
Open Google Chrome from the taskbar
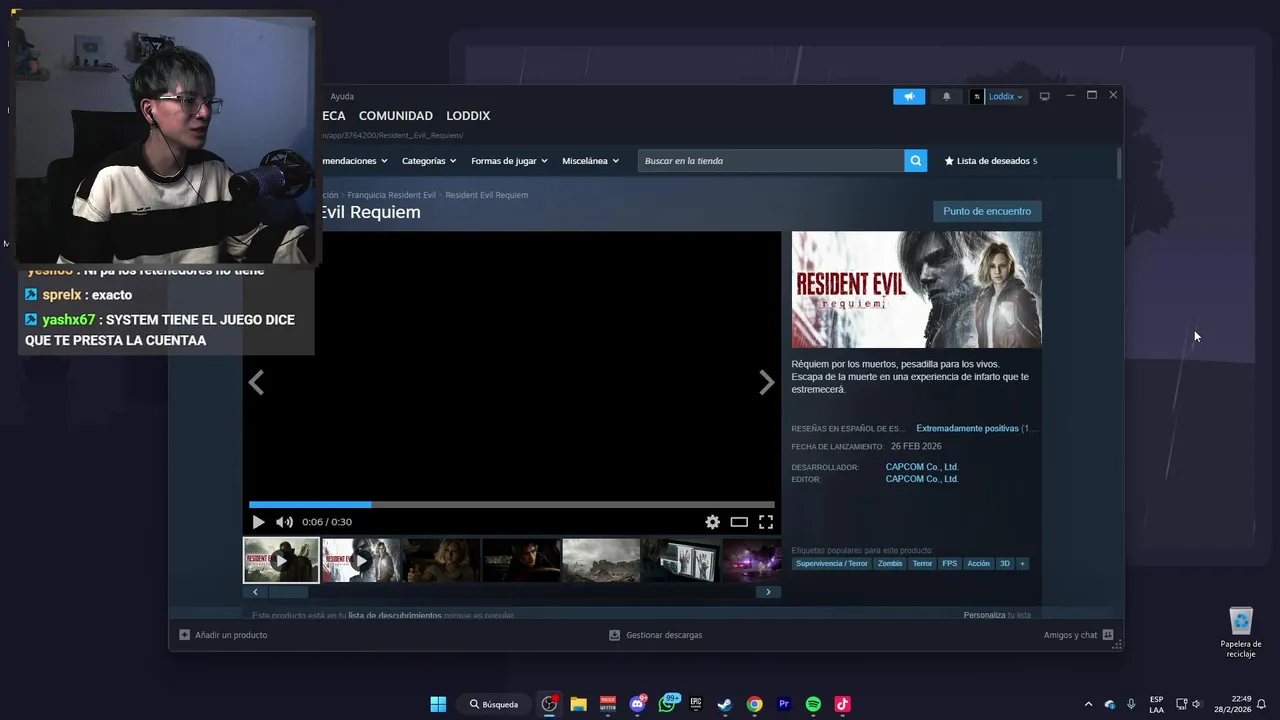pyautogui.click(x=755, y=704)
